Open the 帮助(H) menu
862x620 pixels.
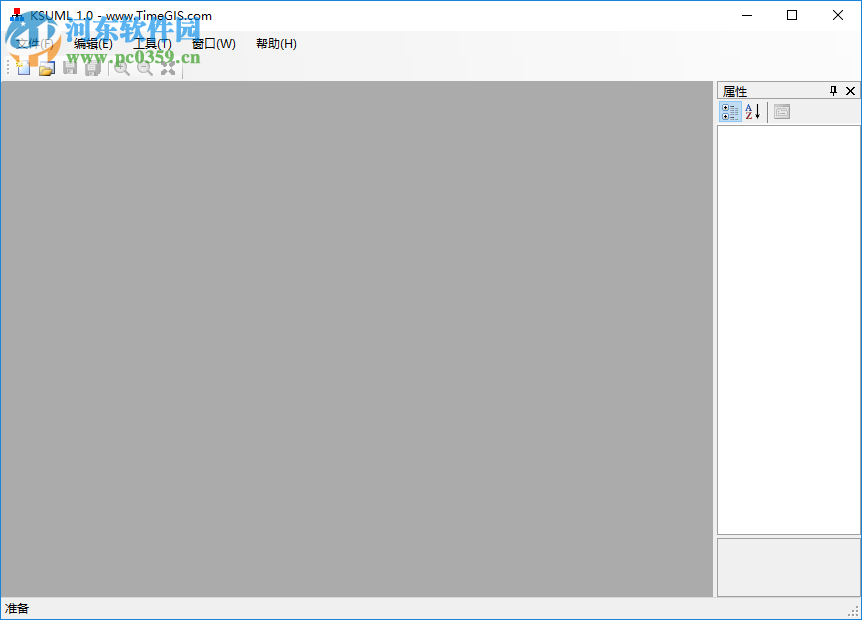(x=275, y=43)
